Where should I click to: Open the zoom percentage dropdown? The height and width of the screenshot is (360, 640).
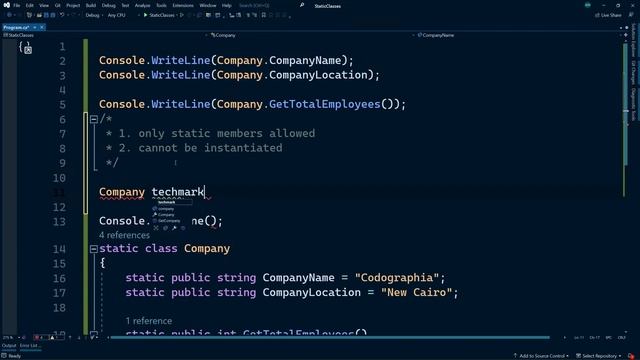11,338
